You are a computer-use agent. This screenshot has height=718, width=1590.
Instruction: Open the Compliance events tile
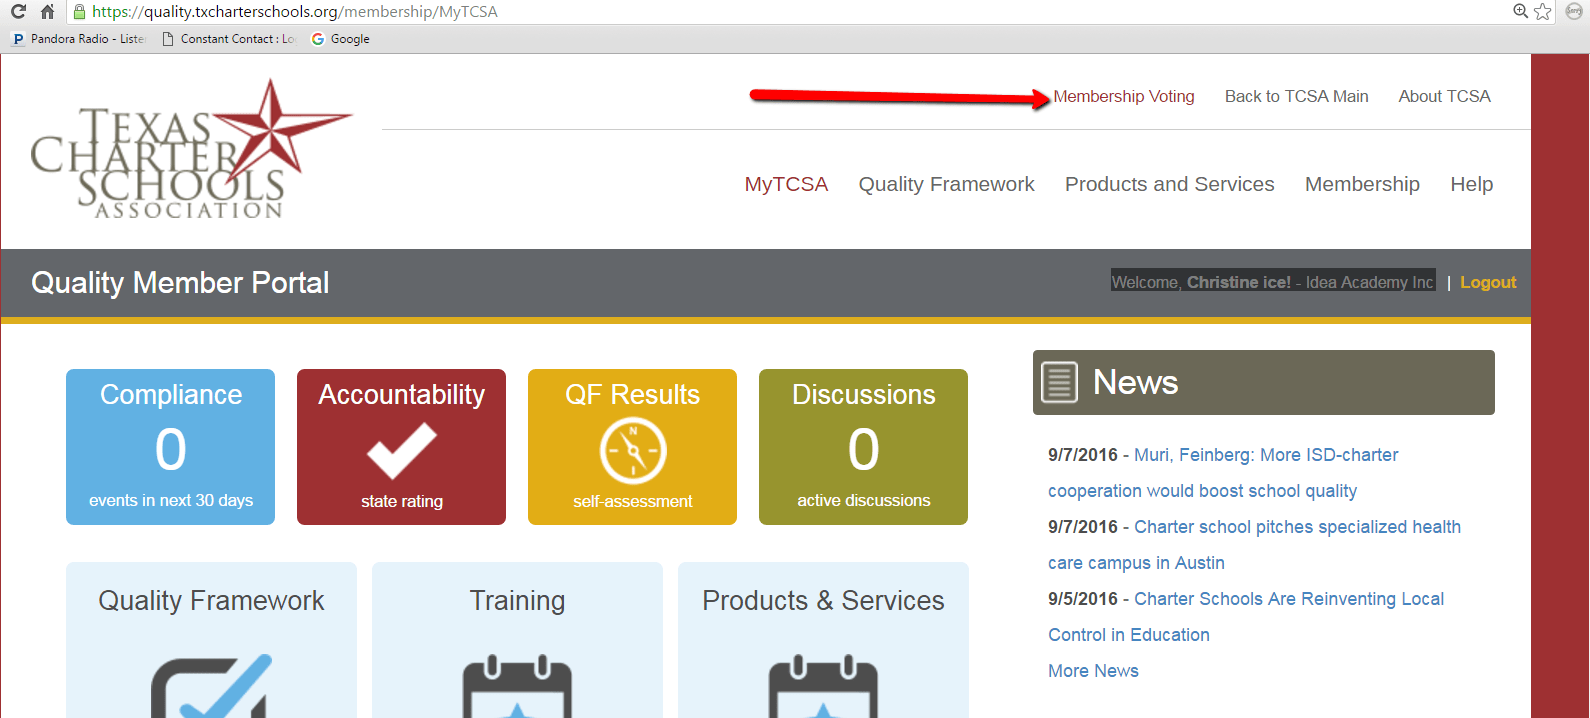click(170, 447)
